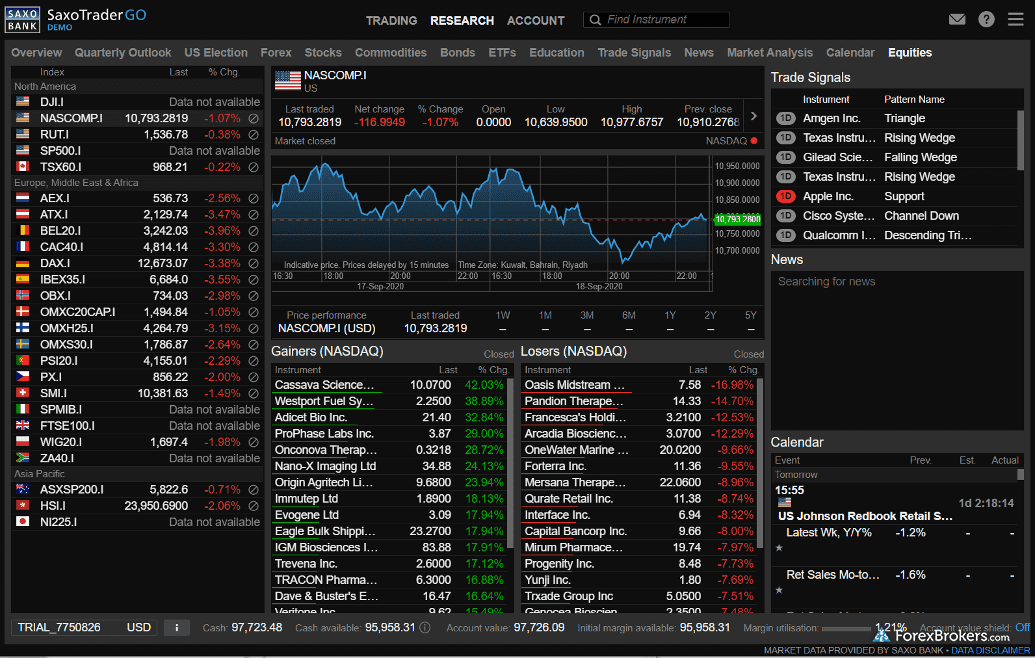This screenshot has width=1035, height=658.
Task: Click the Losers list scrollbar
Action: (760, 462)
